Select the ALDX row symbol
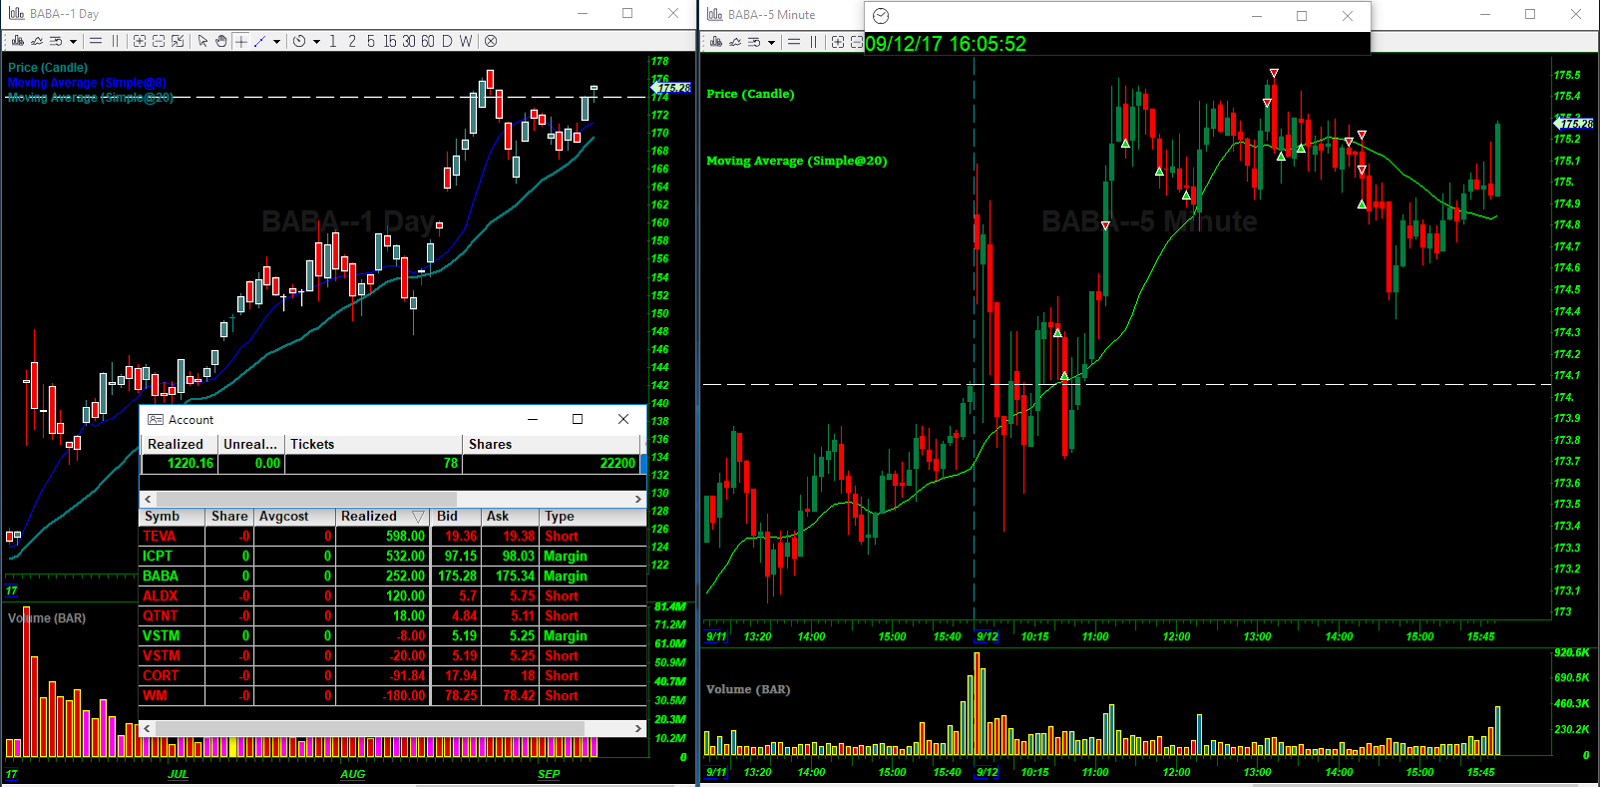This screenshot has height=787, width=1600. tap(160, 597)
